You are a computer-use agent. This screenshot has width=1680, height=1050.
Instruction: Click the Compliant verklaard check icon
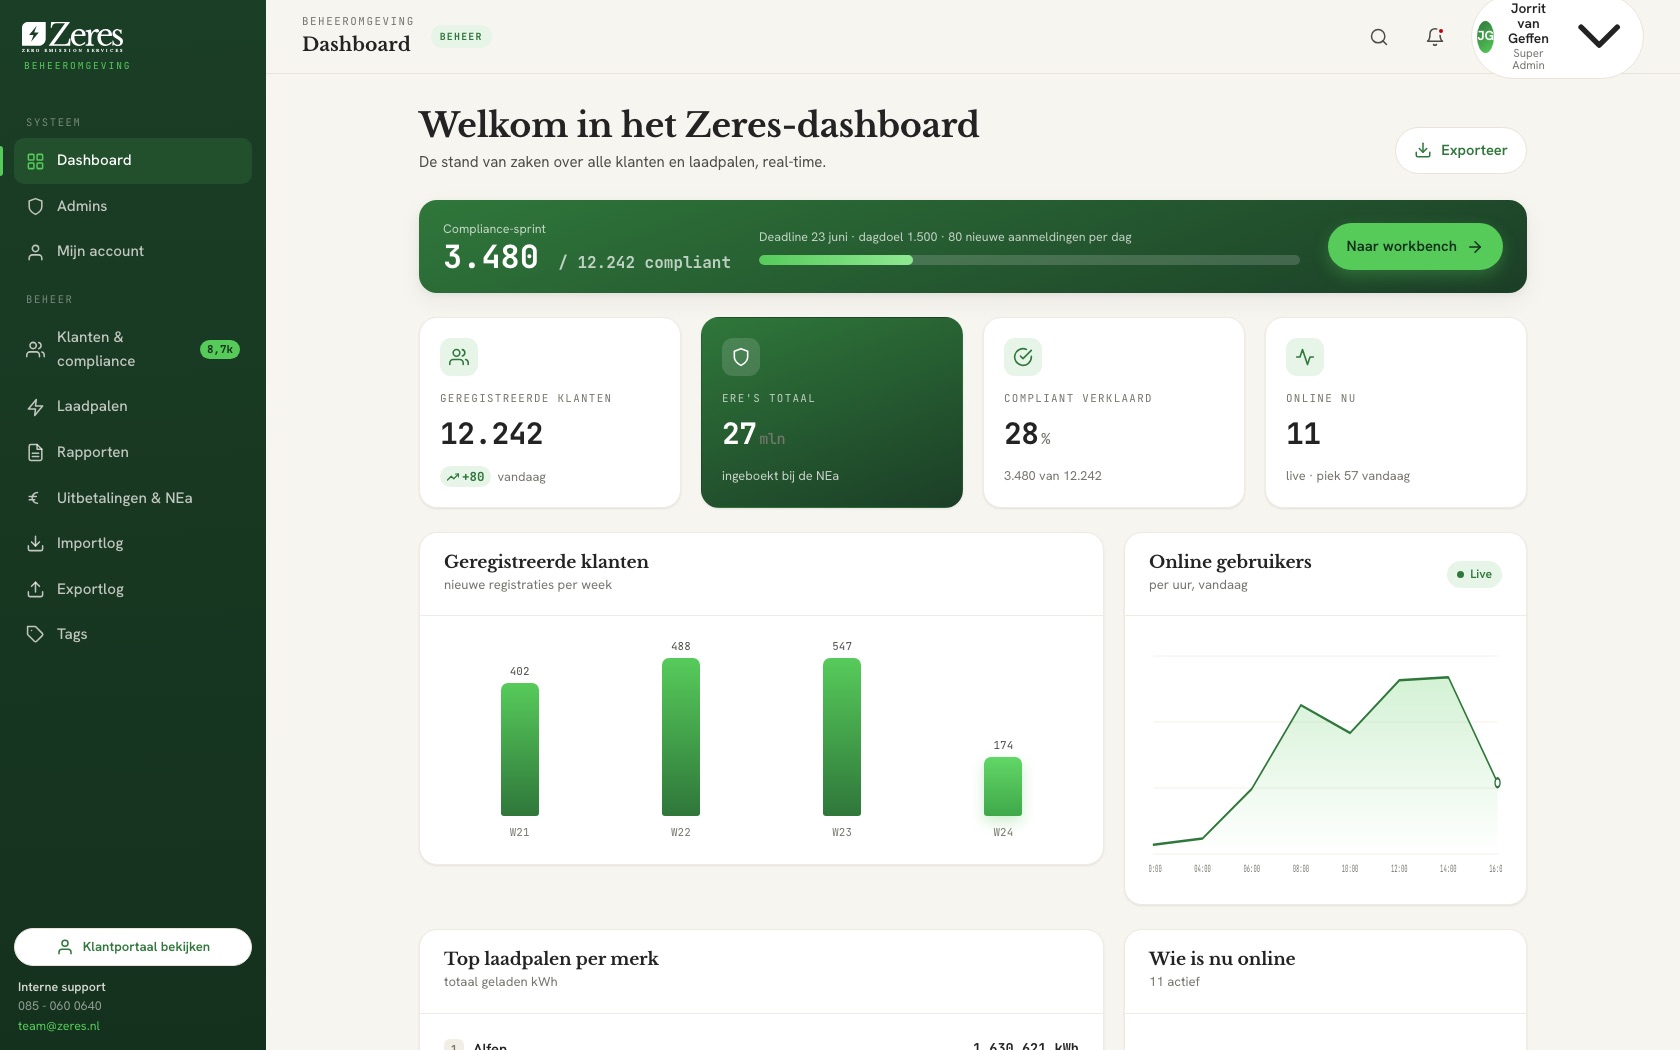tap(1023, 357)
